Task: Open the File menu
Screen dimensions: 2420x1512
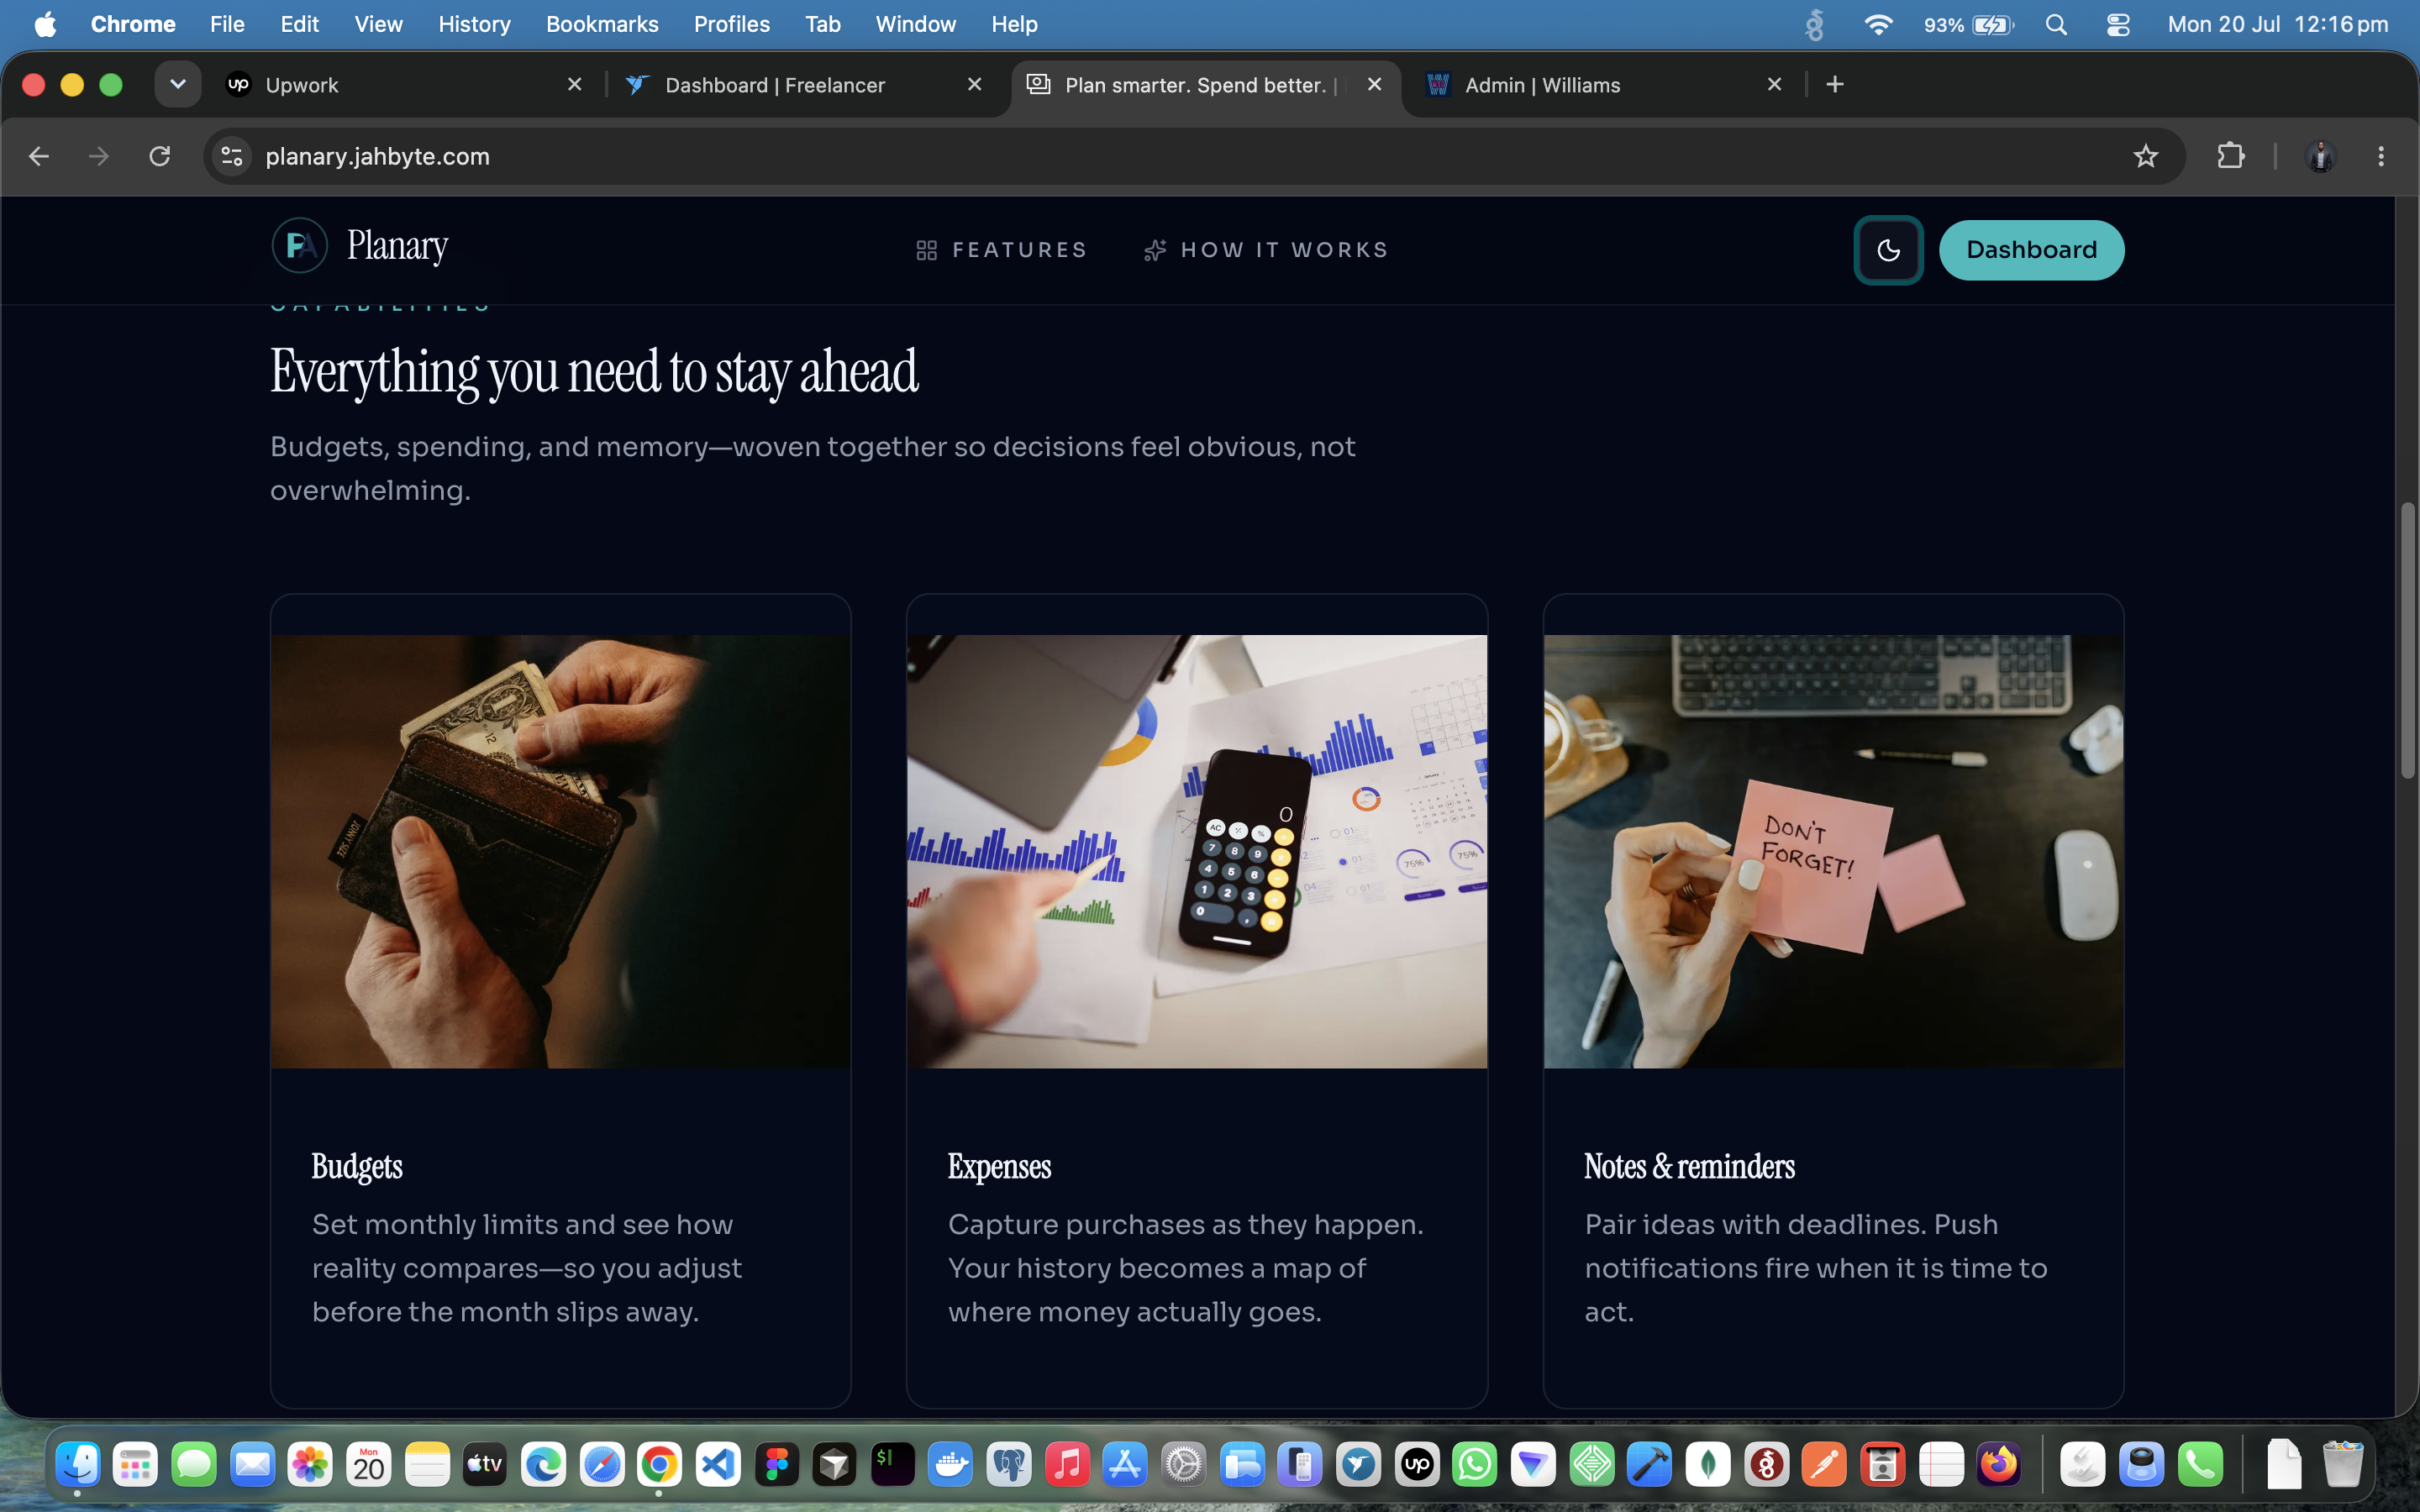Action: pyautogui.click(x=227, y=24)
